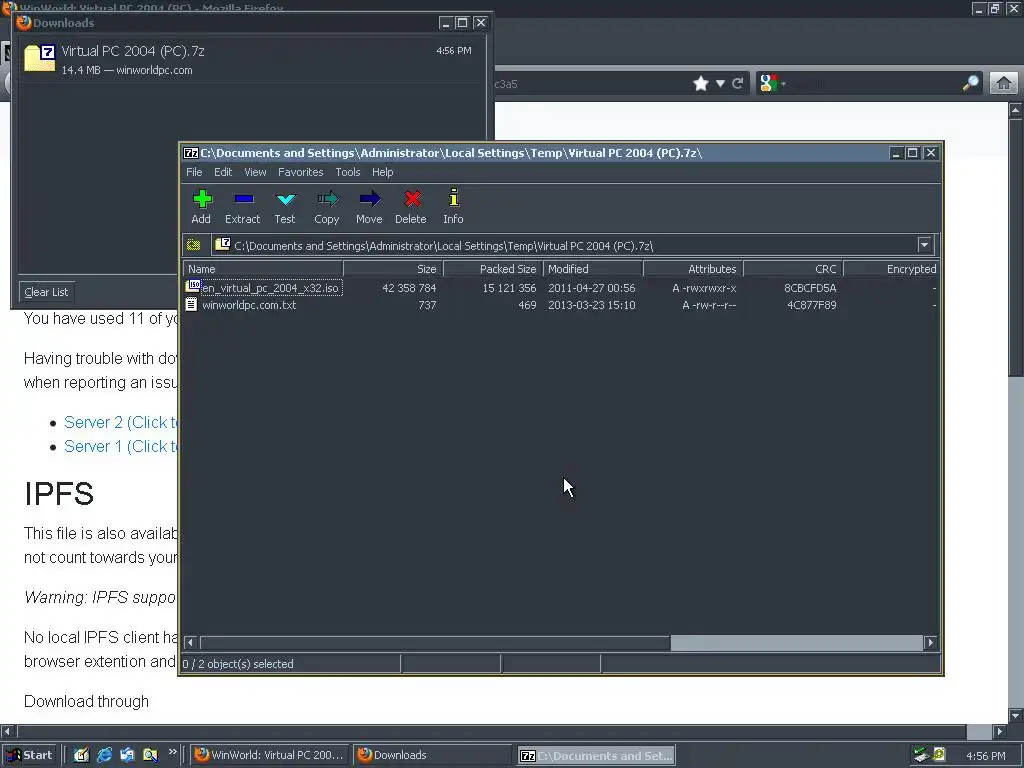Switch to Downloads taskbar button

[431, 755]
